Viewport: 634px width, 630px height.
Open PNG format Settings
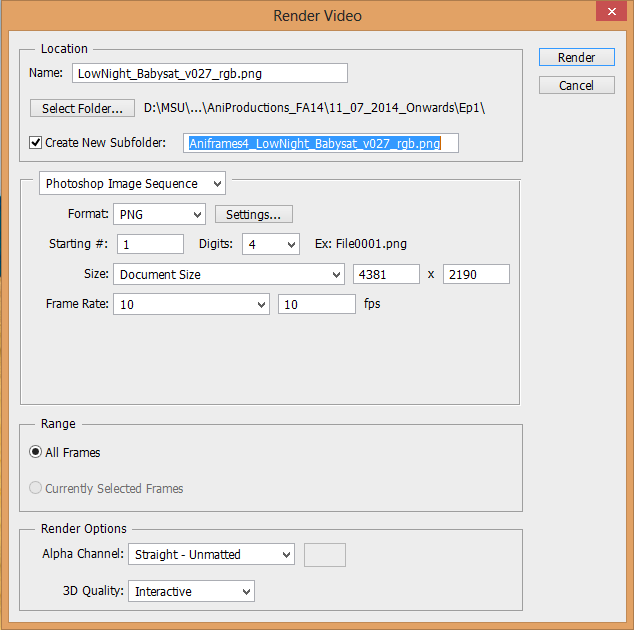pos(254,214)
